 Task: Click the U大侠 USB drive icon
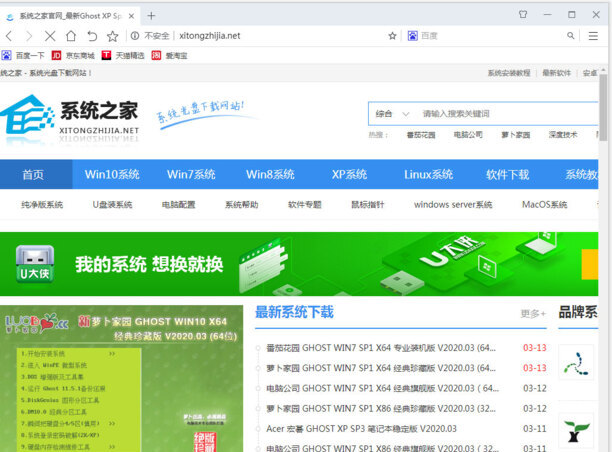[35, 263]
